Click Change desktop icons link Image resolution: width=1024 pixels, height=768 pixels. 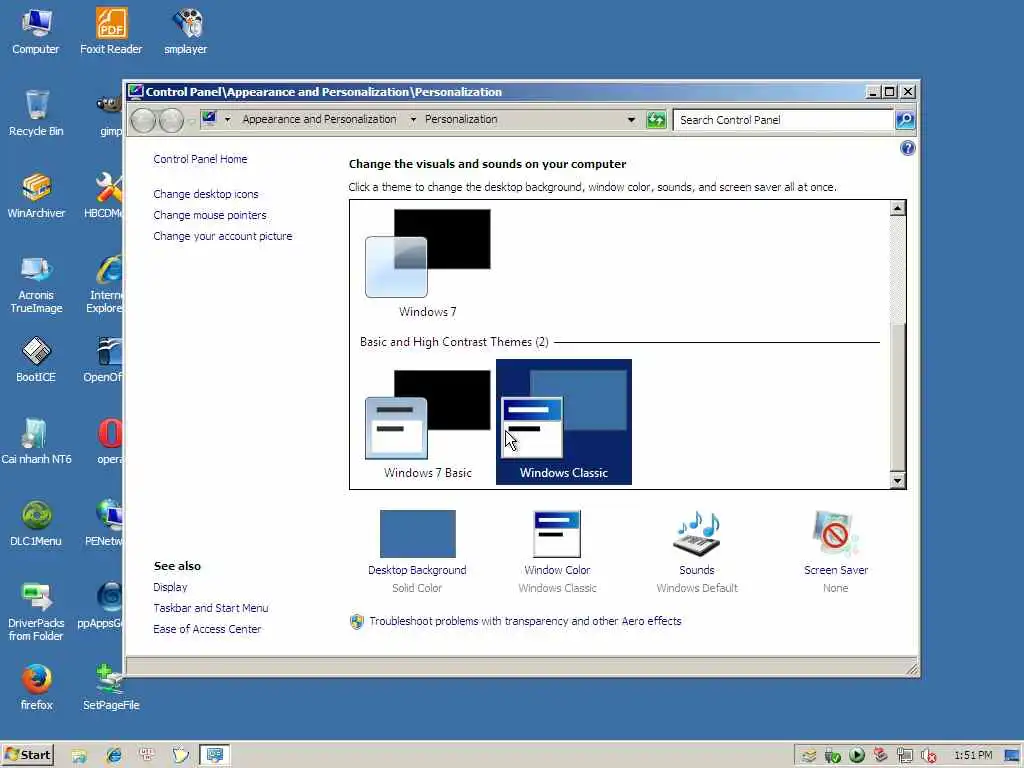click(x=206, y=194)
